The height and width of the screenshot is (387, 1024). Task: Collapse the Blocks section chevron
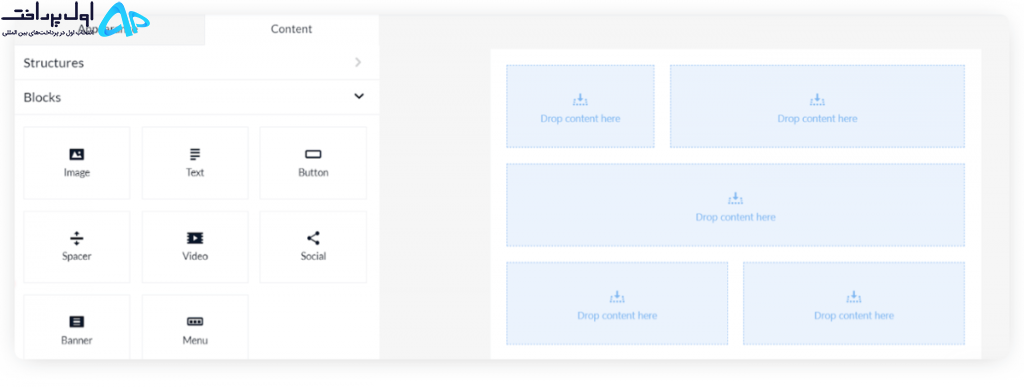pyautogui.click(x=359, y=97)
